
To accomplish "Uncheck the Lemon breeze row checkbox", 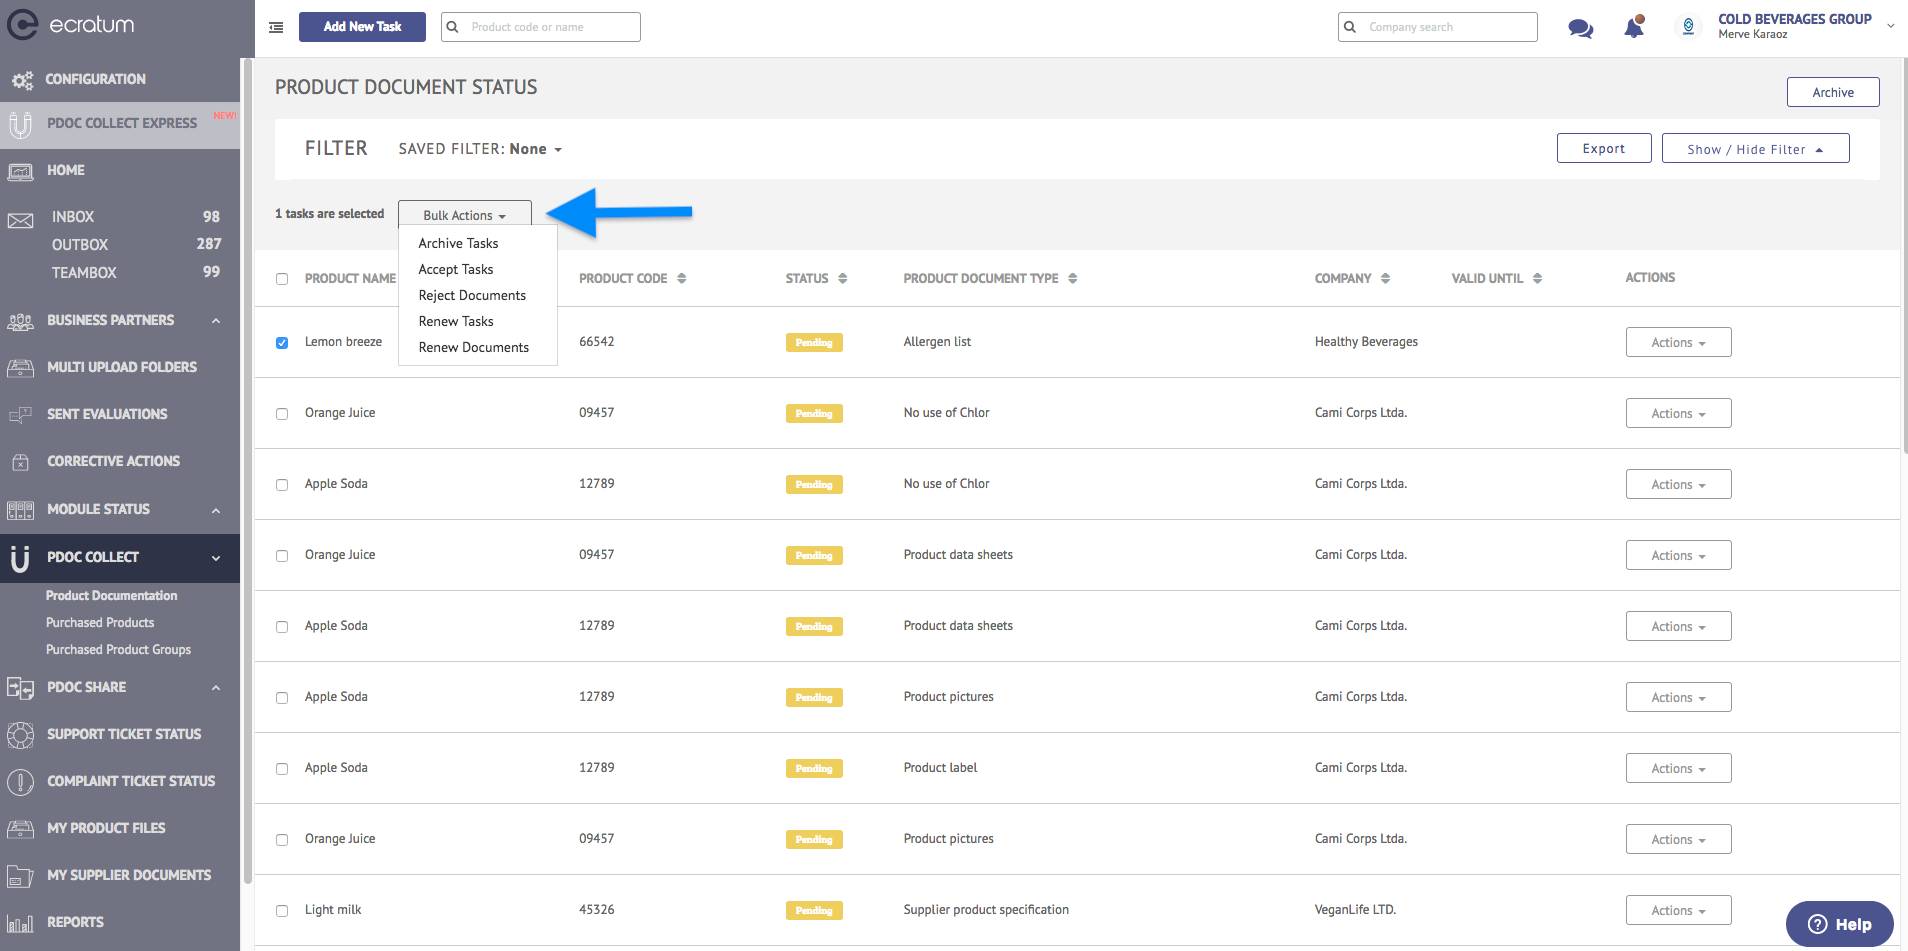I will (282, 343).
